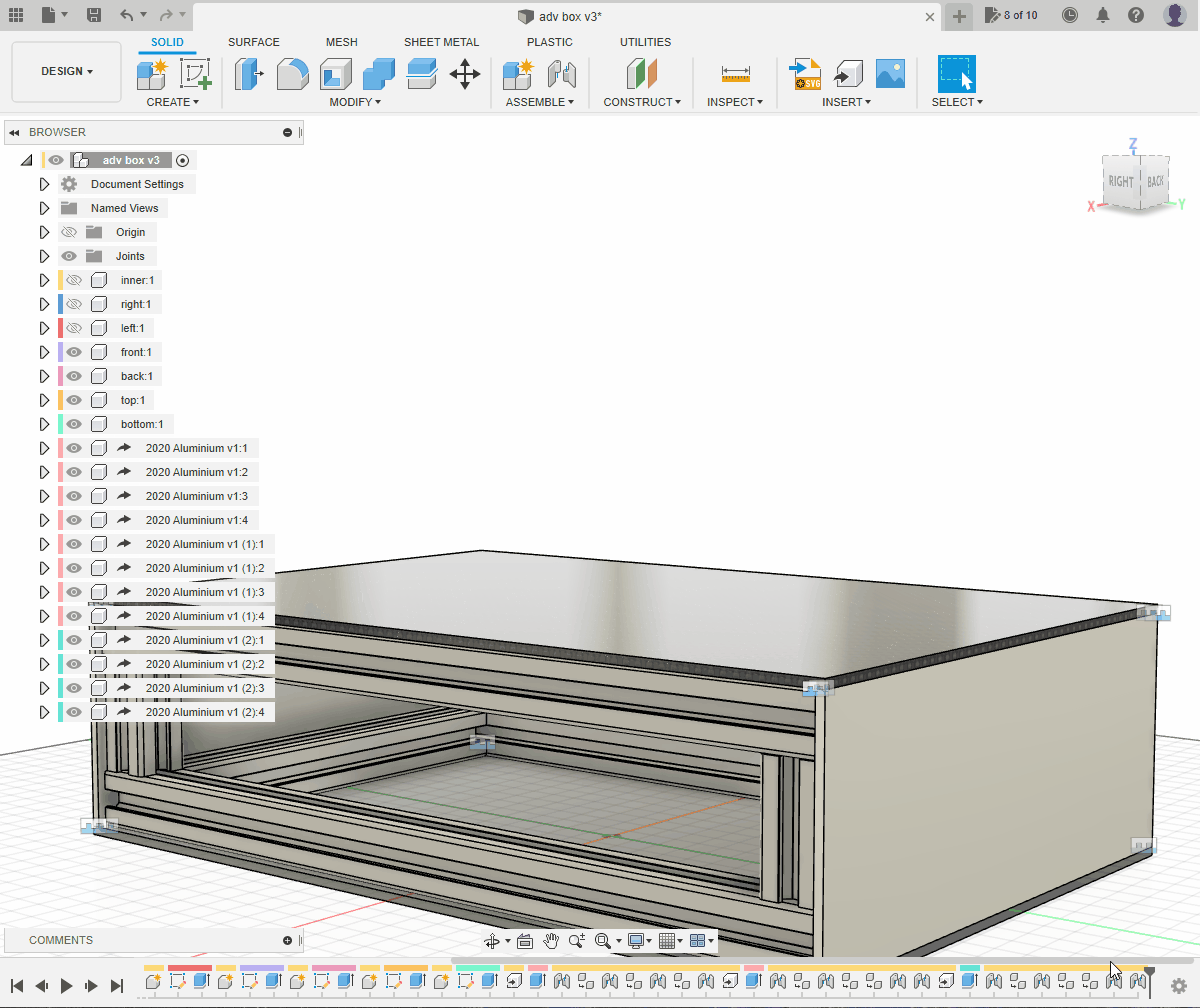The width and height of the screenshot is (1200, 1008).
Task: Click the ViewCube RIGHT face
Action: pyautogui.click(x=1120, y=182)
